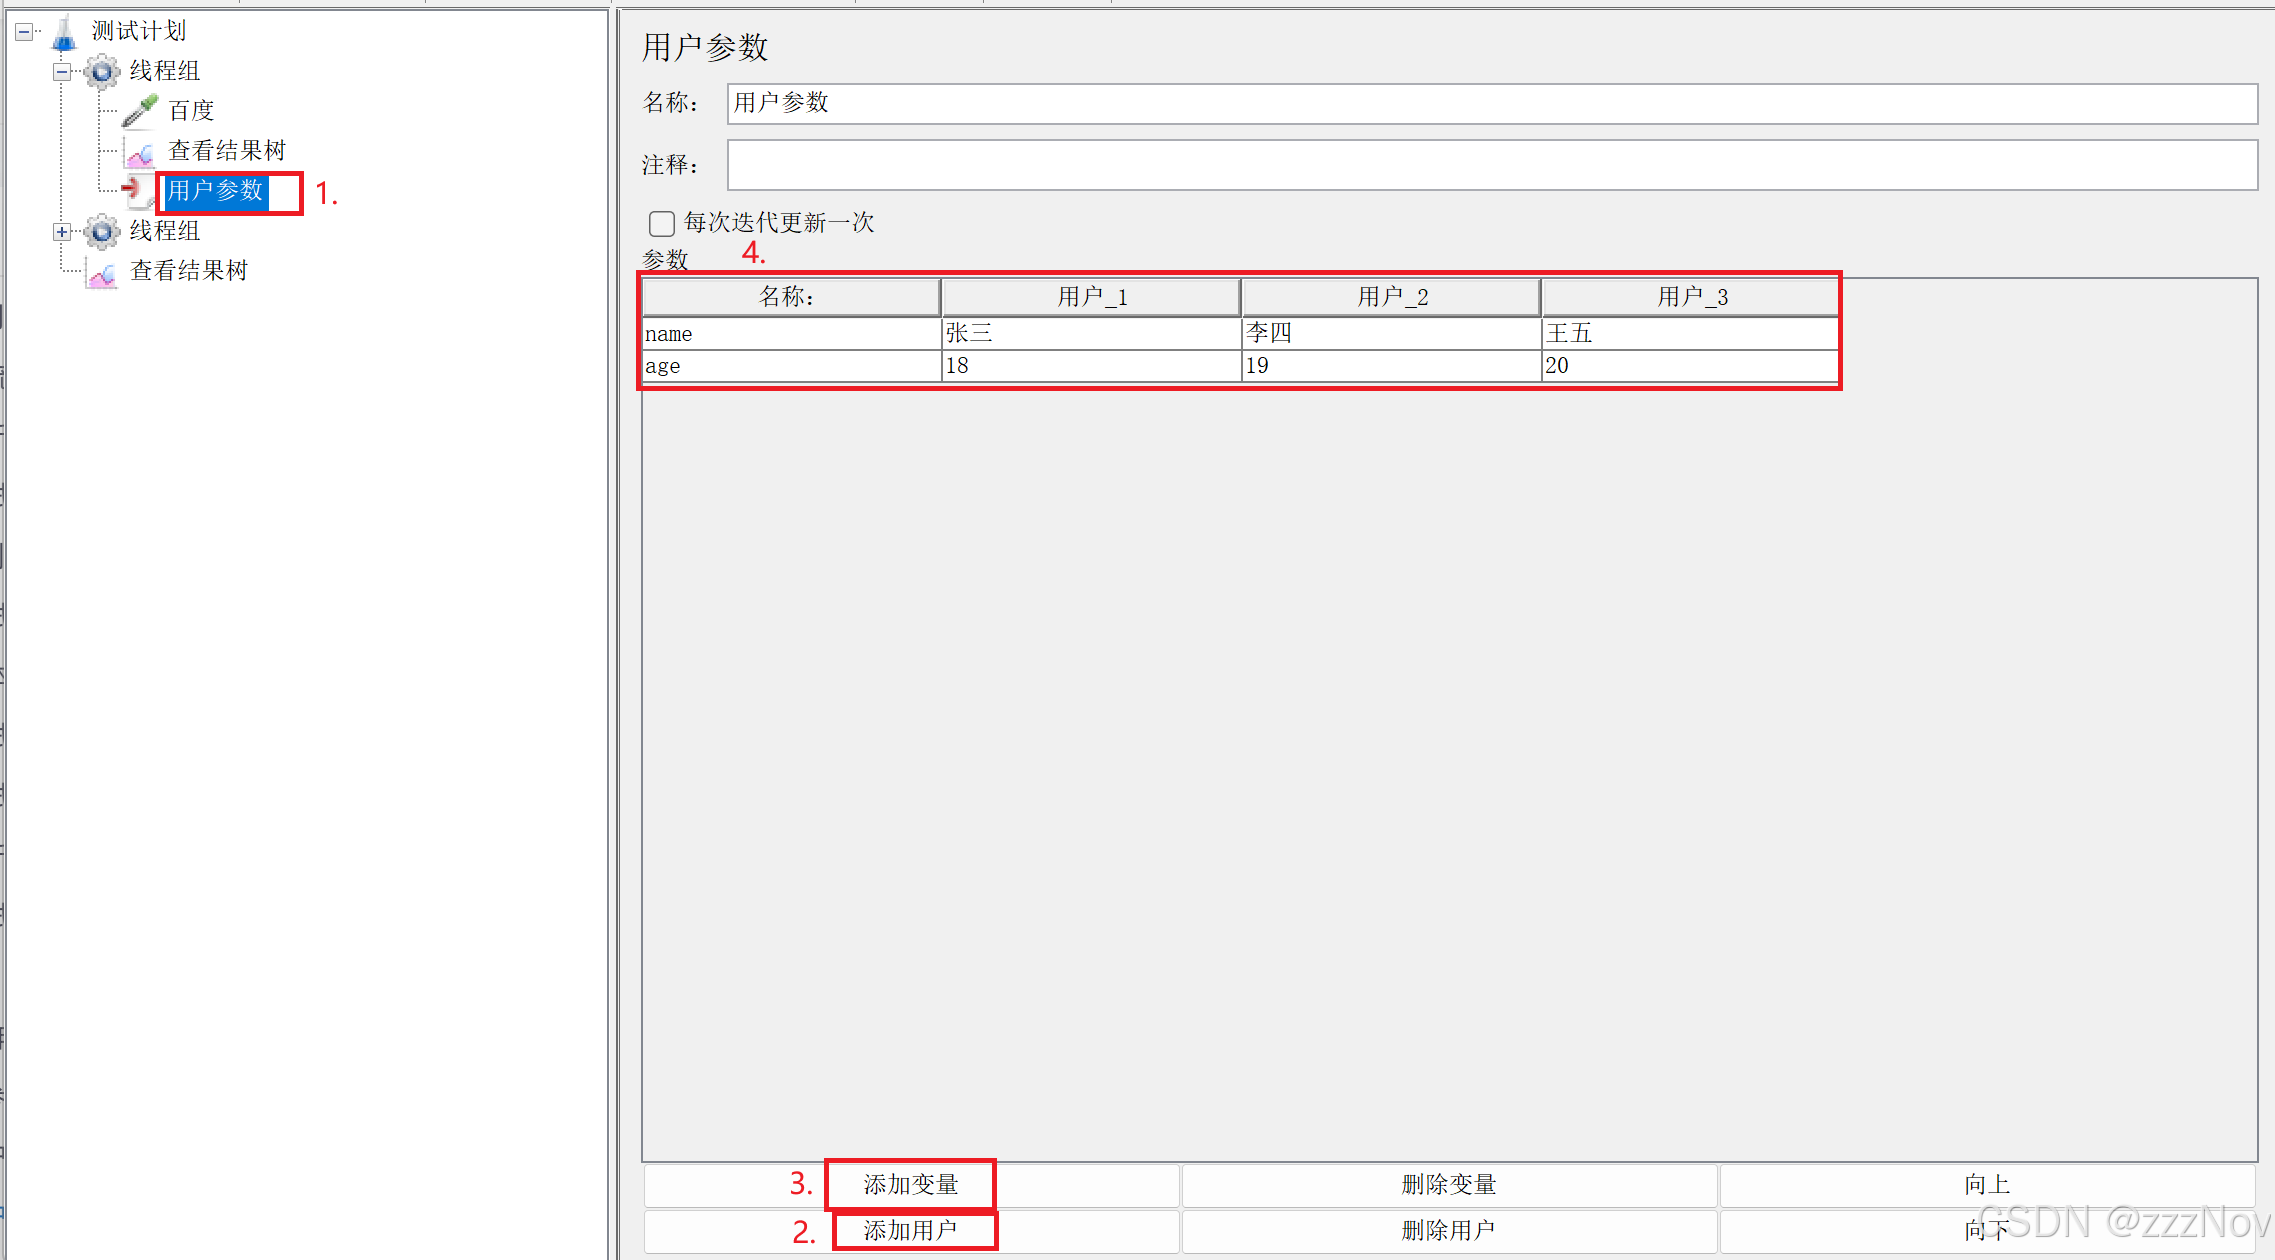Click the 删除变量 button
Screen dimensions: 2275x1260
click(1448, 1185)
